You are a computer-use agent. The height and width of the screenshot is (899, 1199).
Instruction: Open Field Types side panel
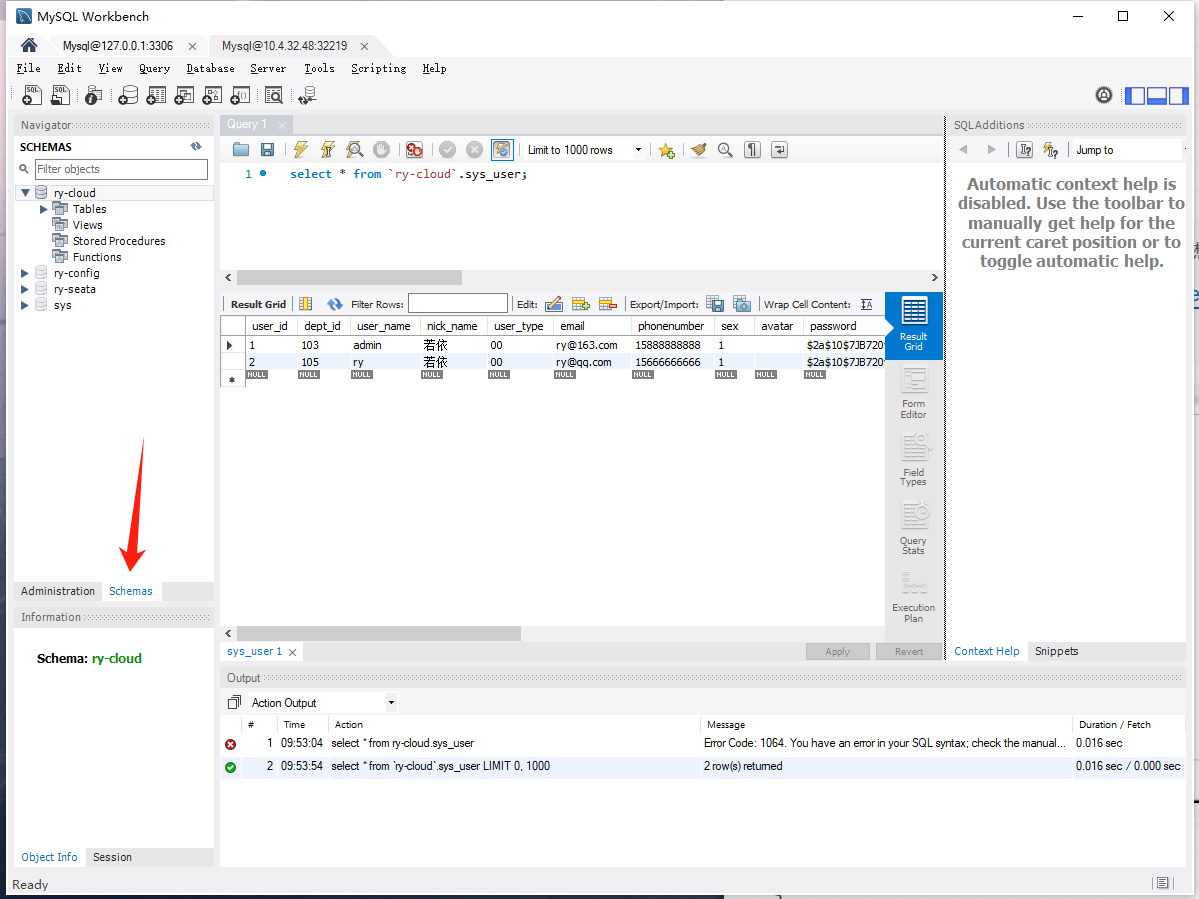[x=914, y=460]
